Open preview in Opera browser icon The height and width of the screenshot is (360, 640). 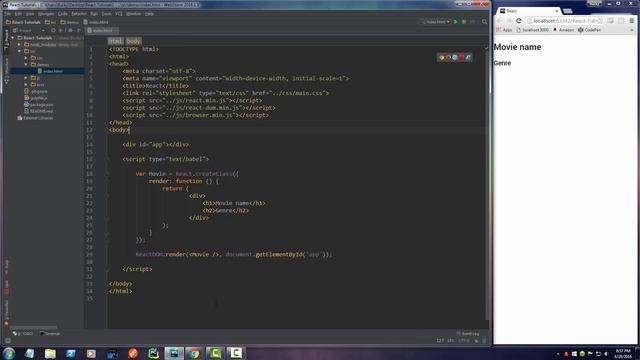pos(462,58)
